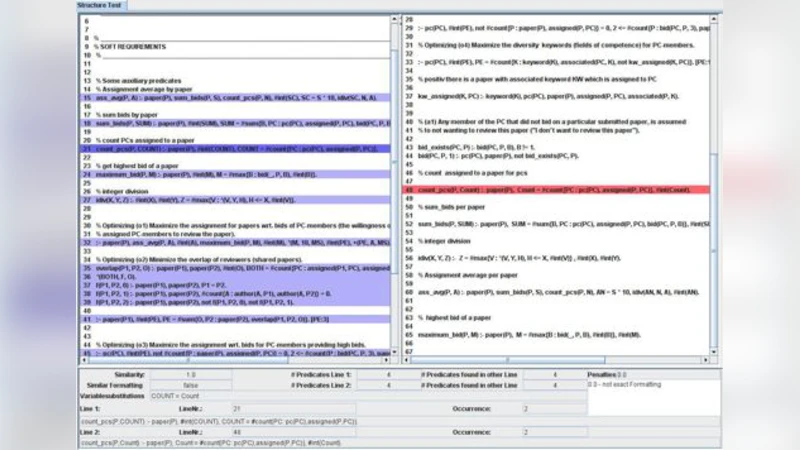Click the Similarity value field
The width and height of the screenshot is (800, 450).
click(x=192, y=374)
